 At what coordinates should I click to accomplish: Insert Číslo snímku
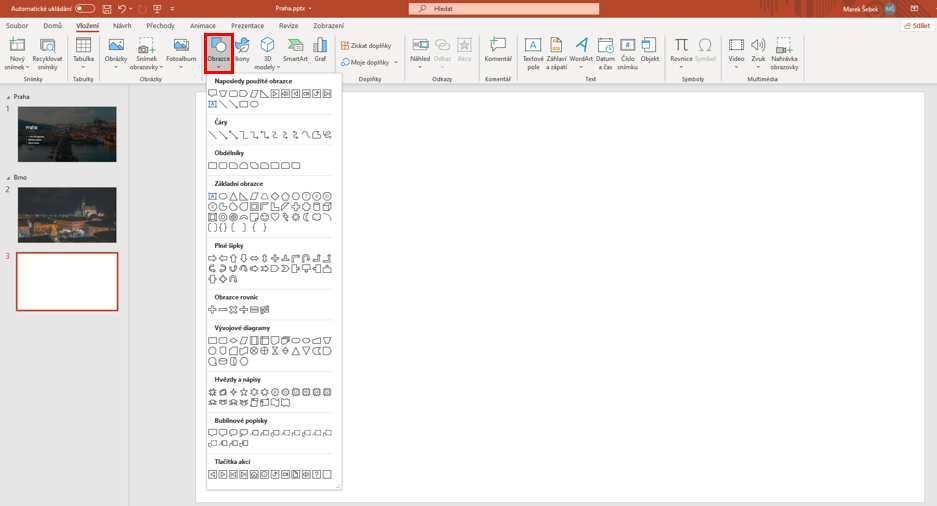point(627,54)
